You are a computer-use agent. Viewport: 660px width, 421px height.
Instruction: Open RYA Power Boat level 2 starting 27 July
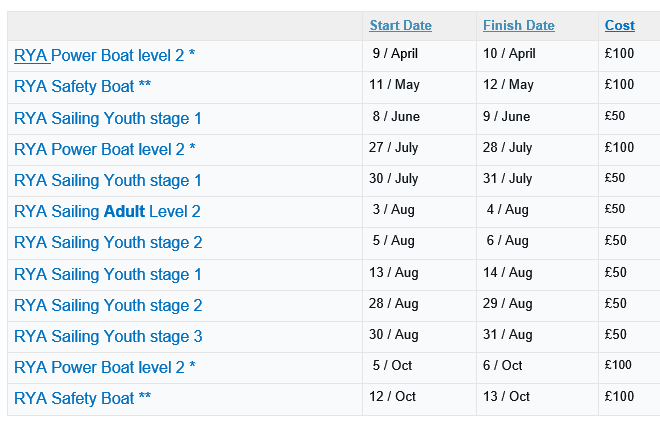point(105,149)
